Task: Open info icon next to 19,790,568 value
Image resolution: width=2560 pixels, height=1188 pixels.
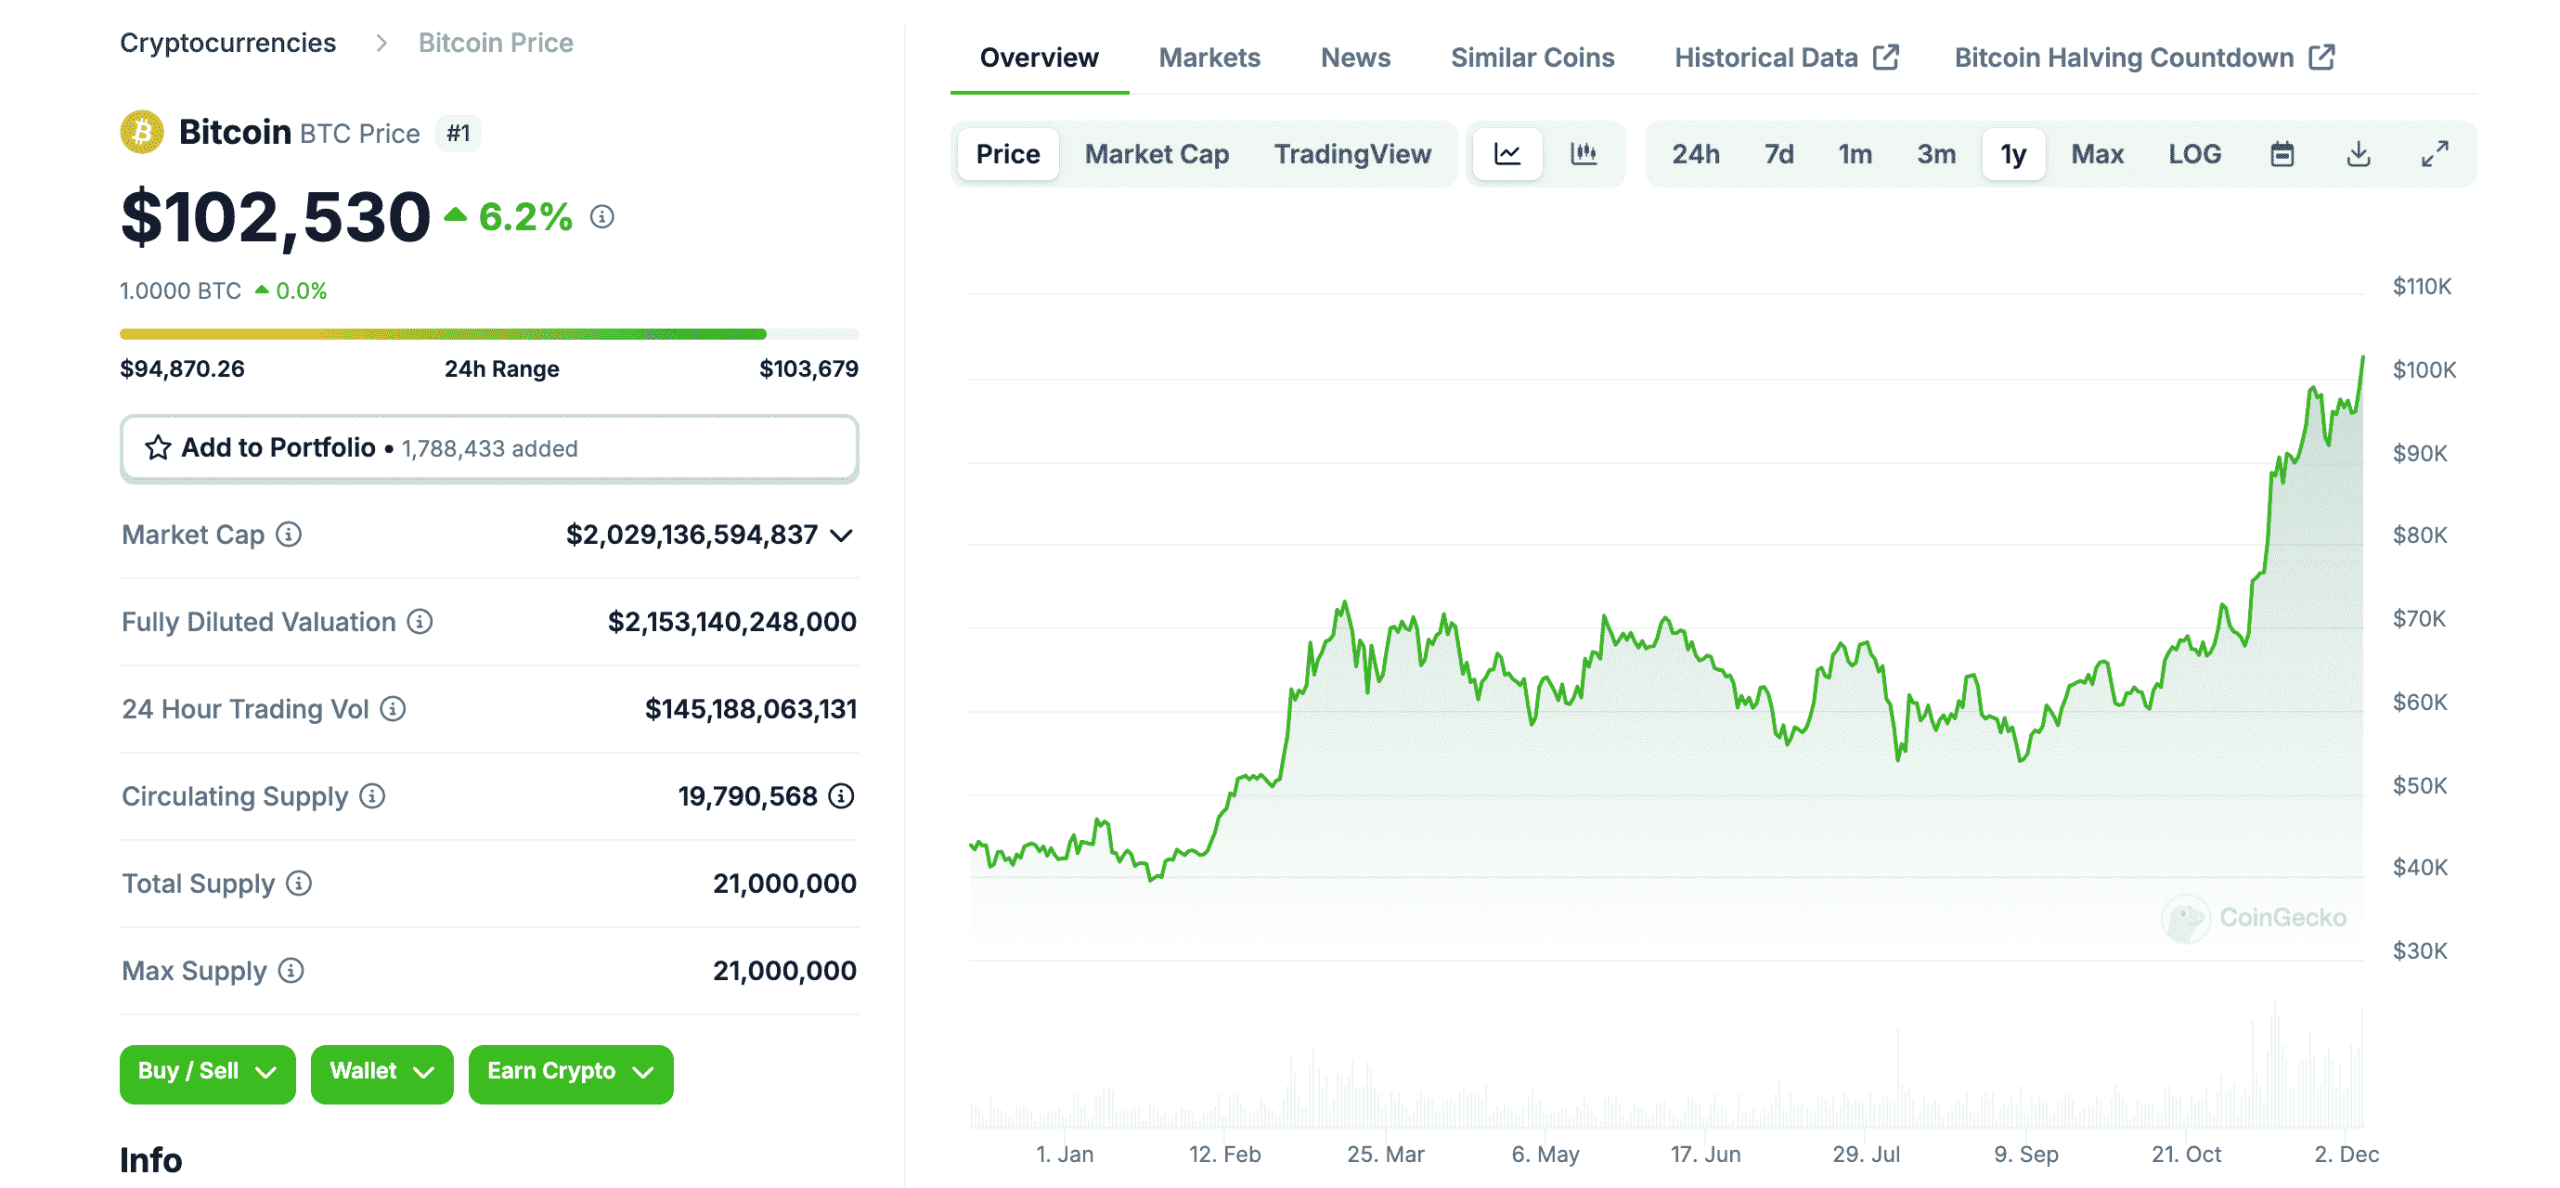Action: [x=842, y=795]
